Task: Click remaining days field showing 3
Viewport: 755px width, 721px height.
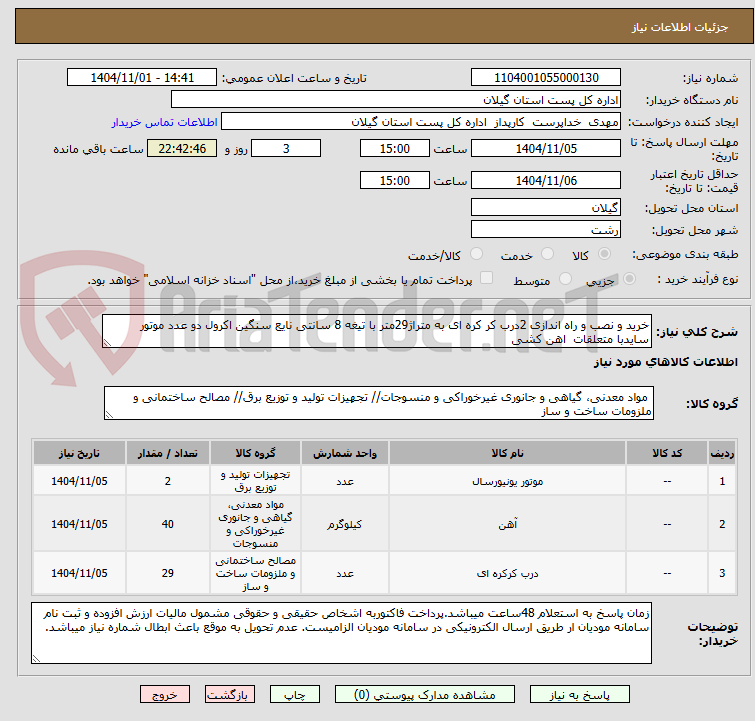Action: click(x=286, y=148)
